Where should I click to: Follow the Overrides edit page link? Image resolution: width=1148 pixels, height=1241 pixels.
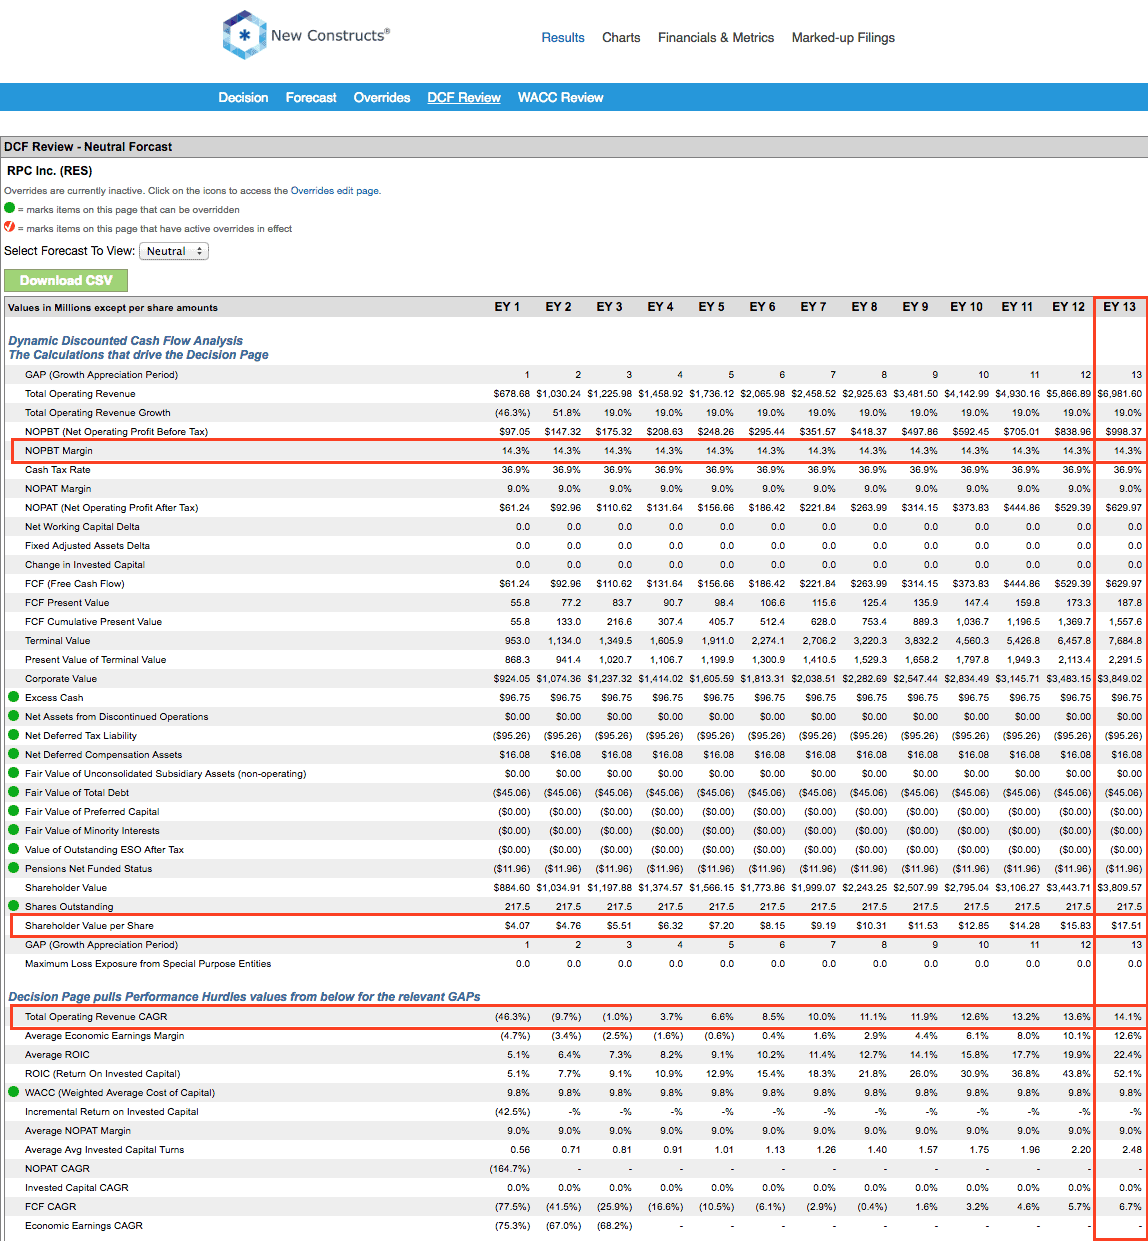pos(335,190)
